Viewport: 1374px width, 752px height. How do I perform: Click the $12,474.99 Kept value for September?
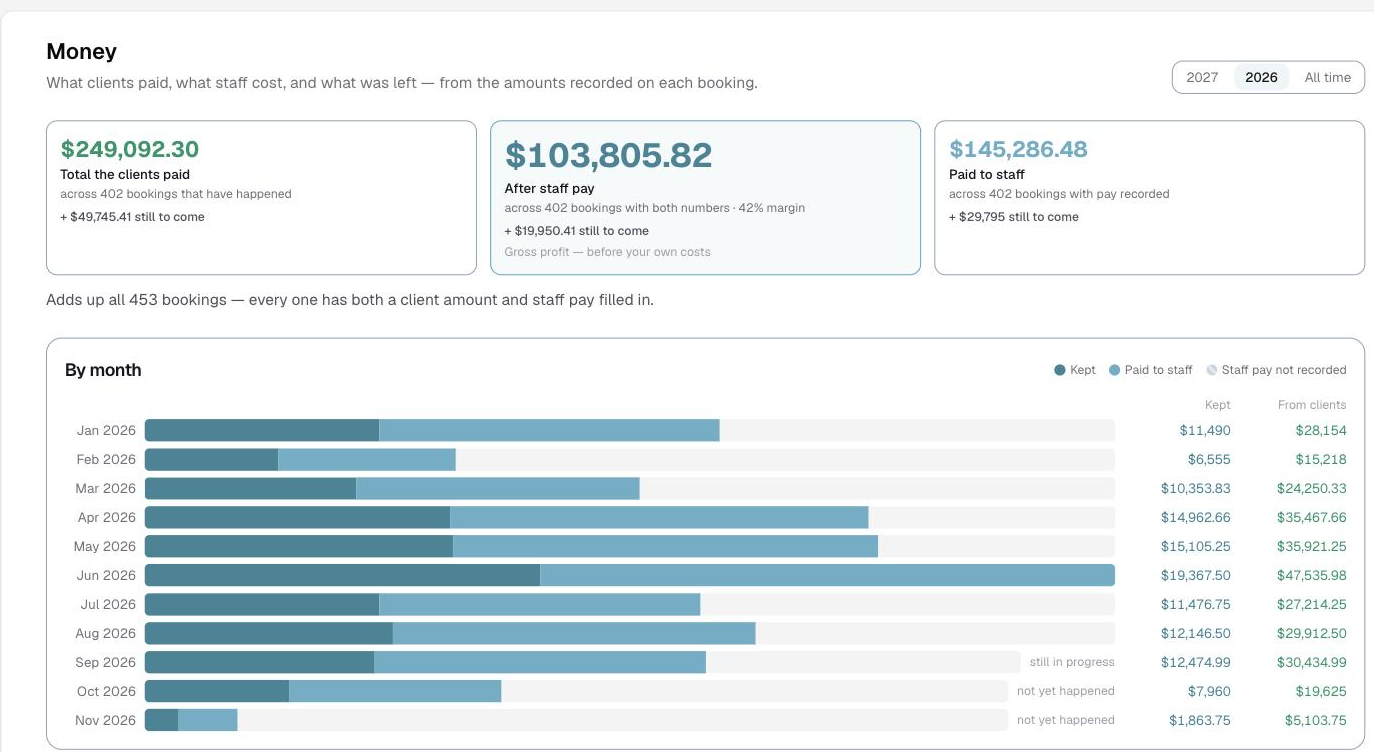(x=1196, y=662)
